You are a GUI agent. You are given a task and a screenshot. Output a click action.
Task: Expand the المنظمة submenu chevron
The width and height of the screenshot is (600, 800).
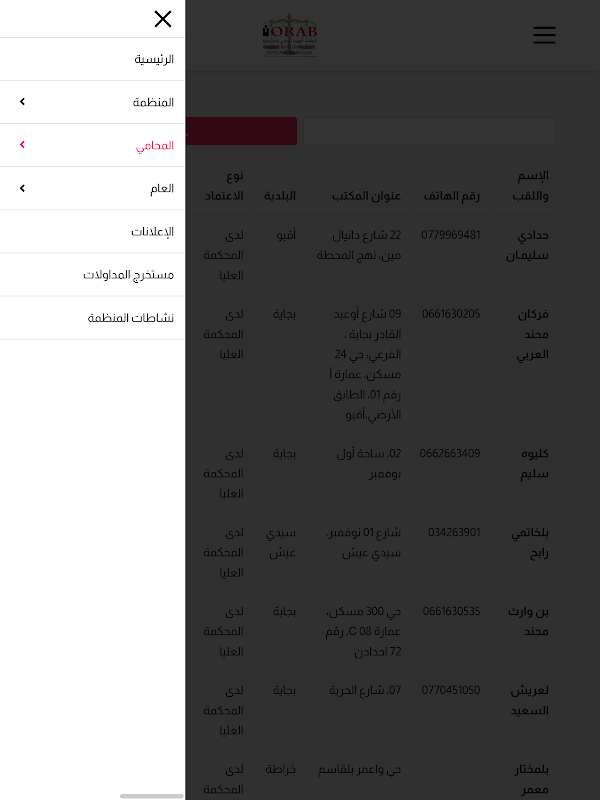coord(22,102)
